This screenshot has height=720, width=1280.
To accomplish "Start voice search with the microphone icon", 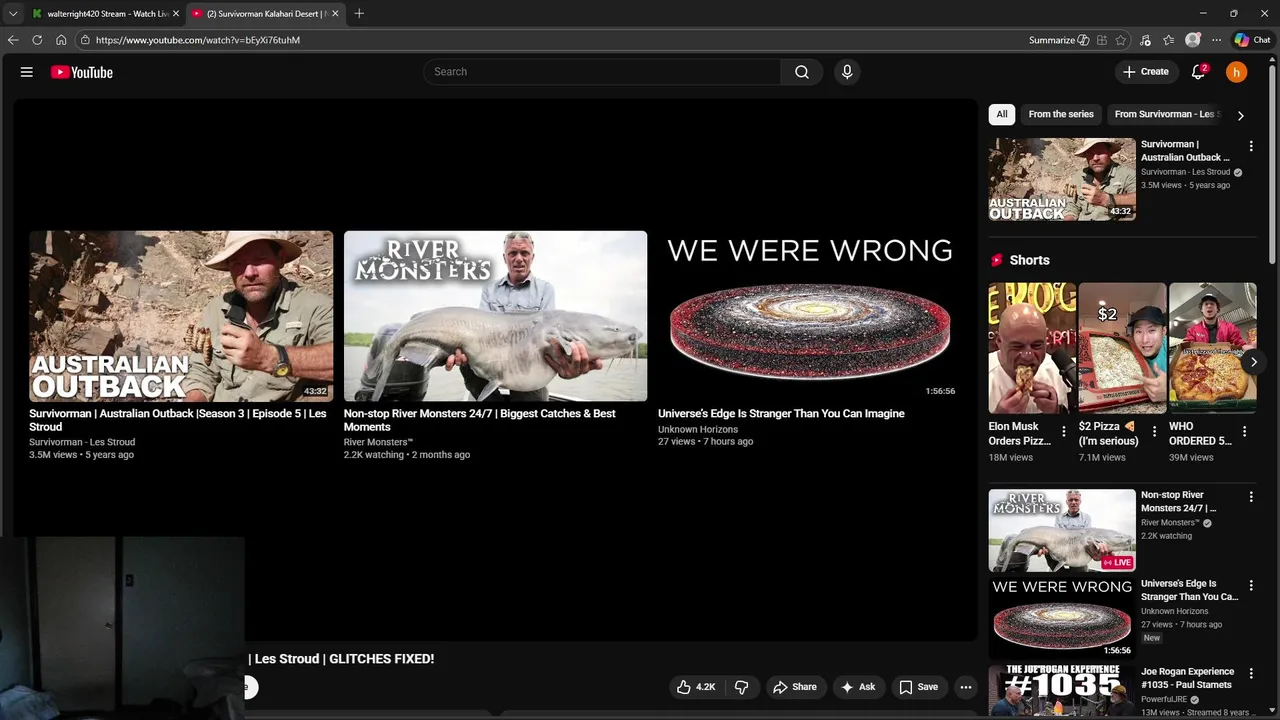I will click(847, 72).
